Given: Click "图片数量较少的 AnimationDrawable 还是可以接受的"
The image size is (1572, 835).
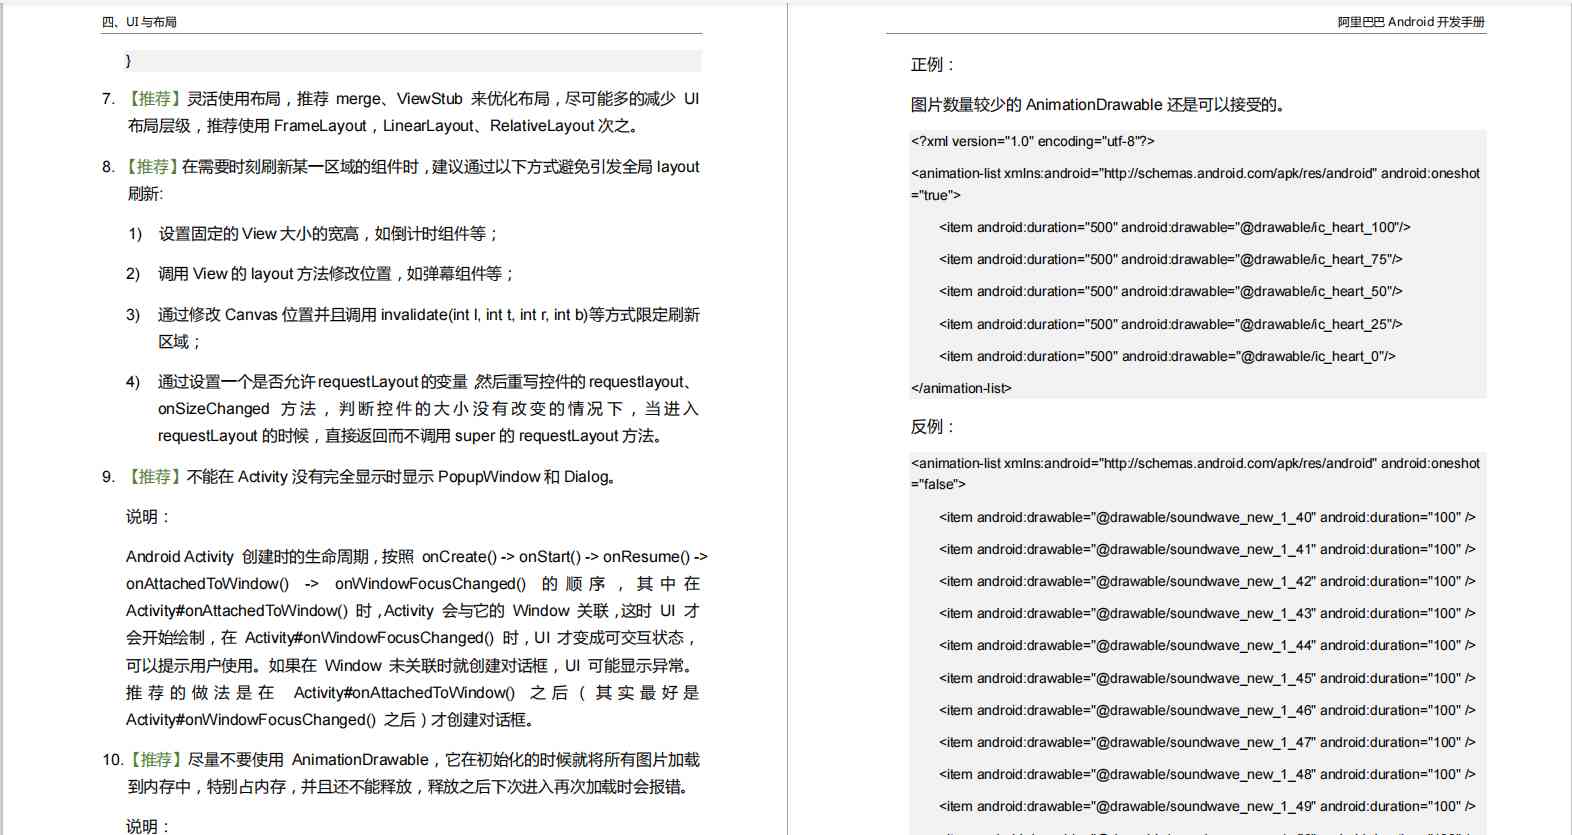Looking at the screenshot, I should [x=1096, y=105].
